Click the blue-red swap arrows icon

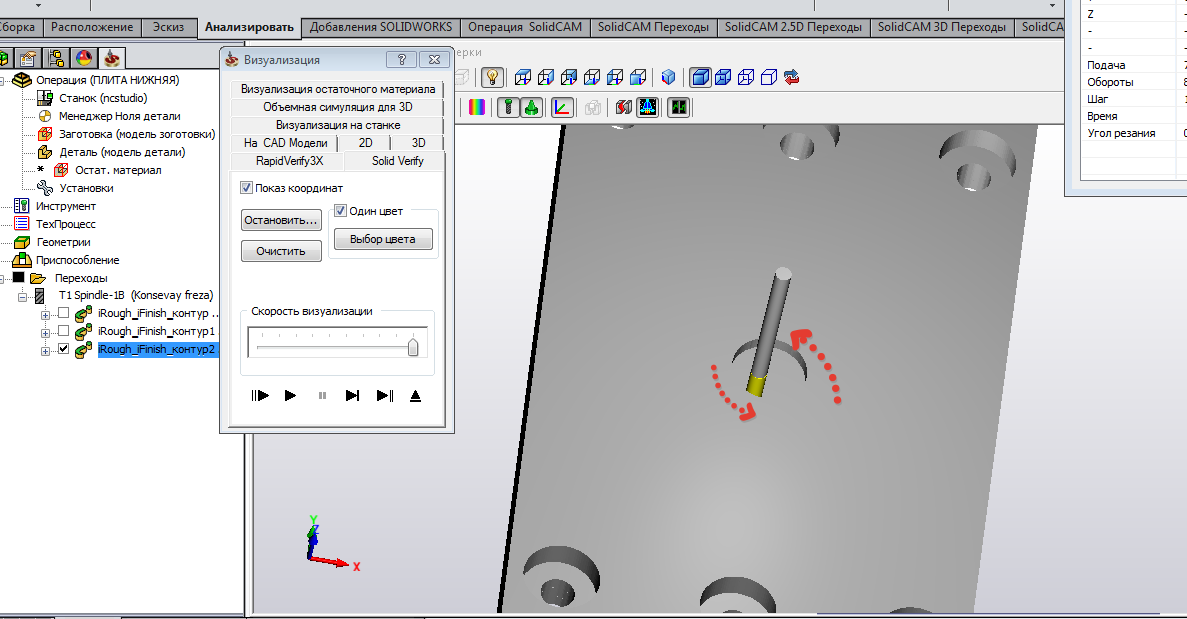pyautogui.click(x=792, y=77)
